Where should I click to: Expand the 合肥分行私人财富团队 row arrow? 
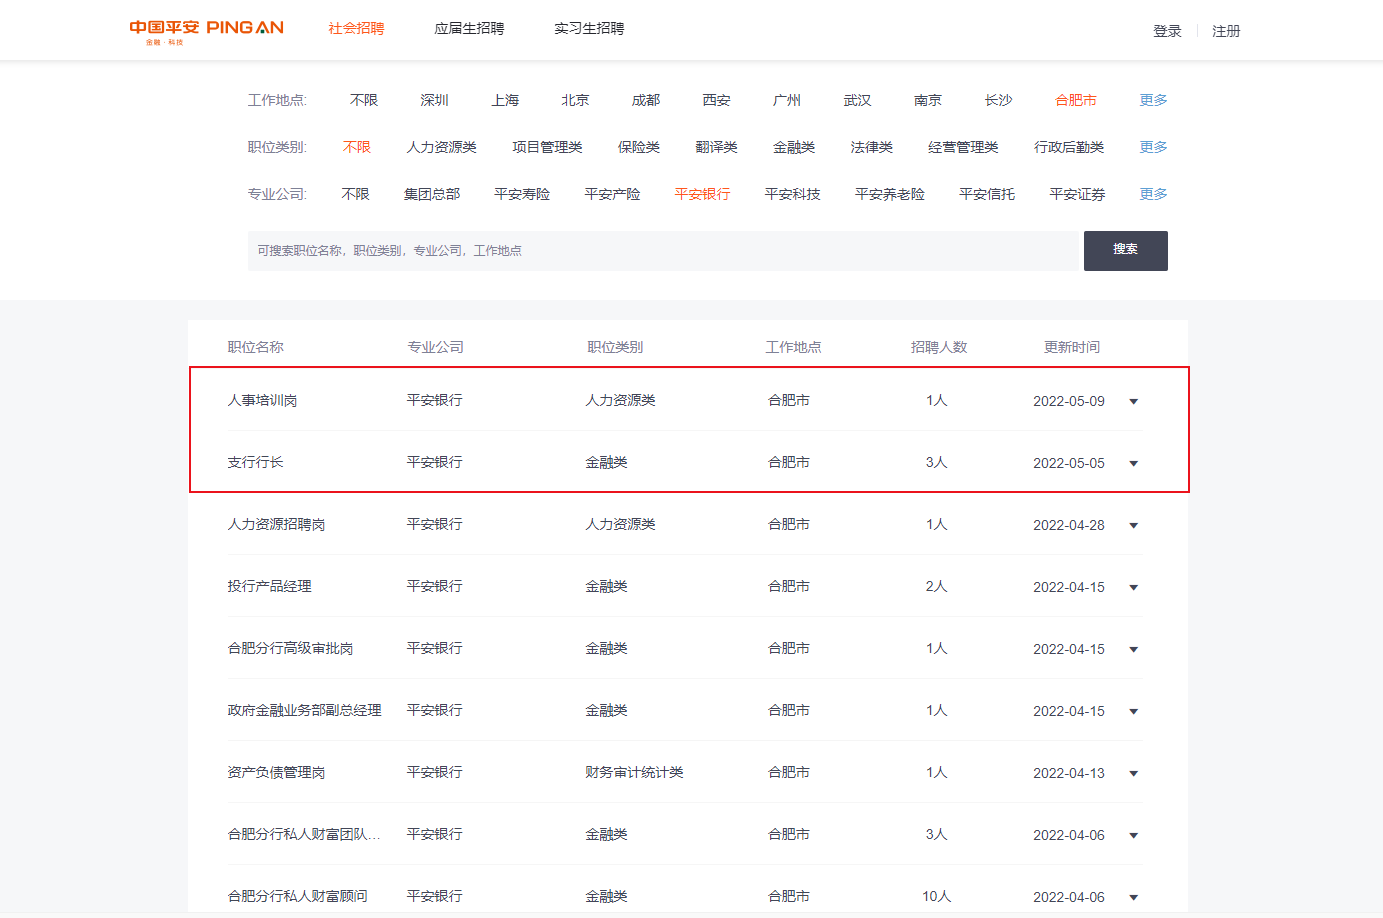[x=1133, y=836]
